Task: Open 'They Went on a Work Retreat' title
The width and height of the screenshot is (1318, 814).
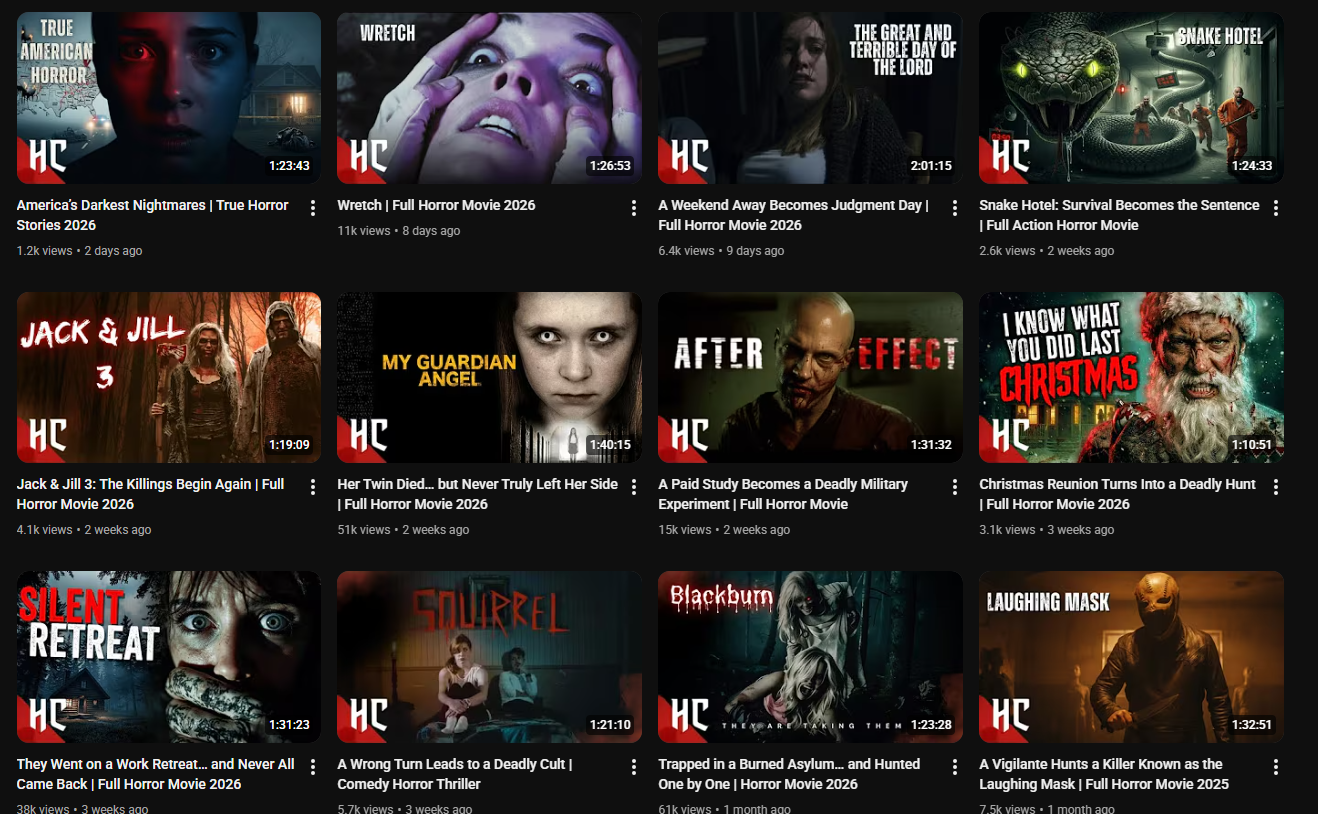Action: coord(156,774)
